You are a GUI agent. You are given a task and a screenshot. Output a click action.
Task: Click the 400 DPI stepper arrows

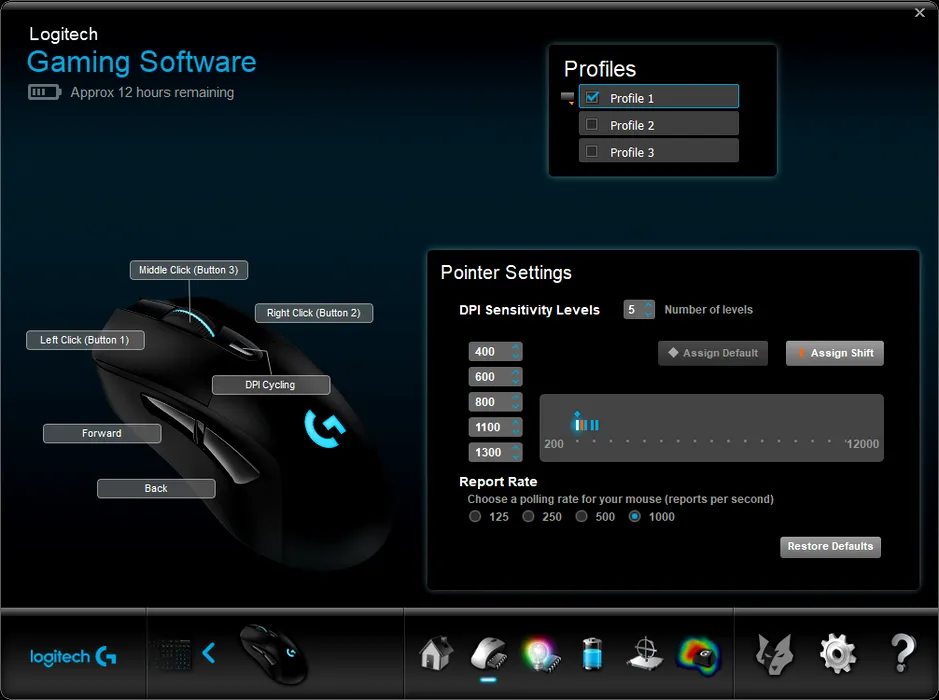tap(516, 351)
